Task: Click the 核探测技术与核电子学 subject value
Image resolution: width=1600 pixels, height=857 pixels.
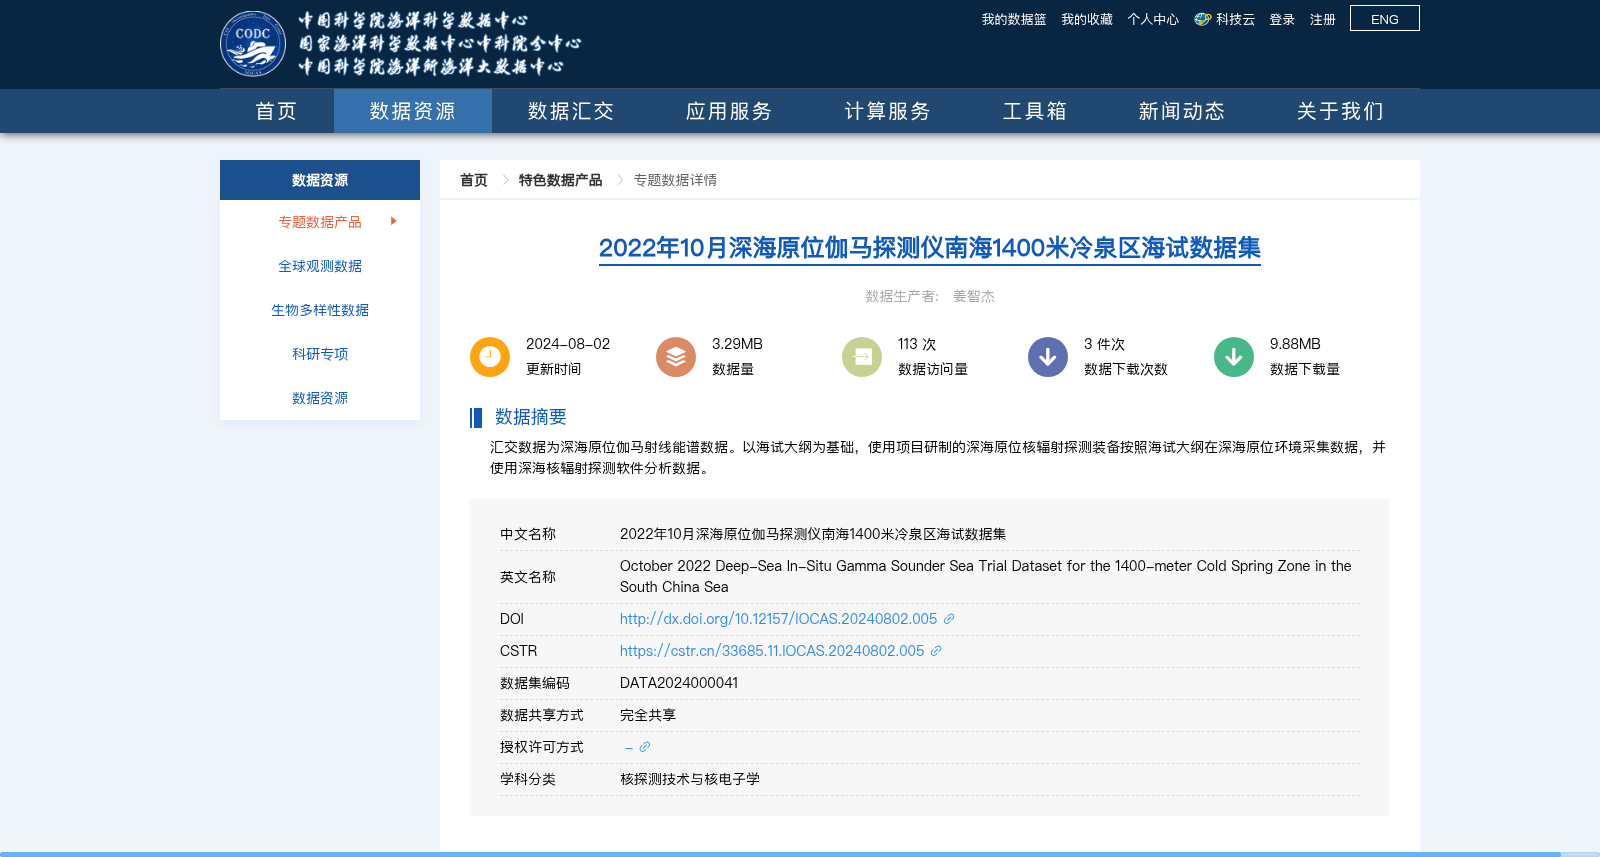Action: point(690,779)
